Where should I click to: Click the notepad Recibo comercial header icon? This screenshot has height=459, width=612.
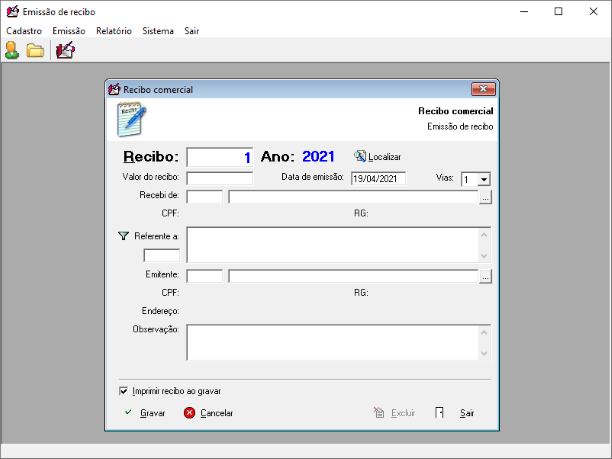132,119
